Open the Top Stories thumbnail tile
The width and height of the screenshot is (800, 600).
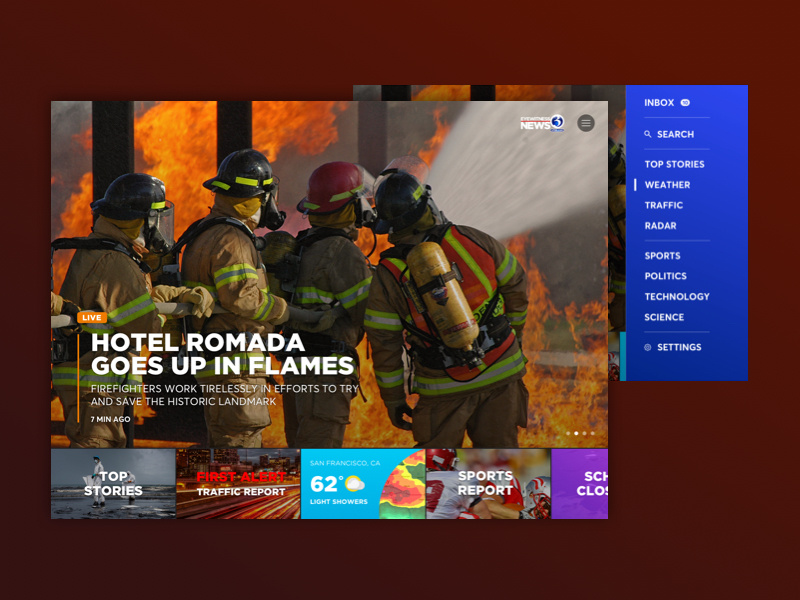(113, 484)
